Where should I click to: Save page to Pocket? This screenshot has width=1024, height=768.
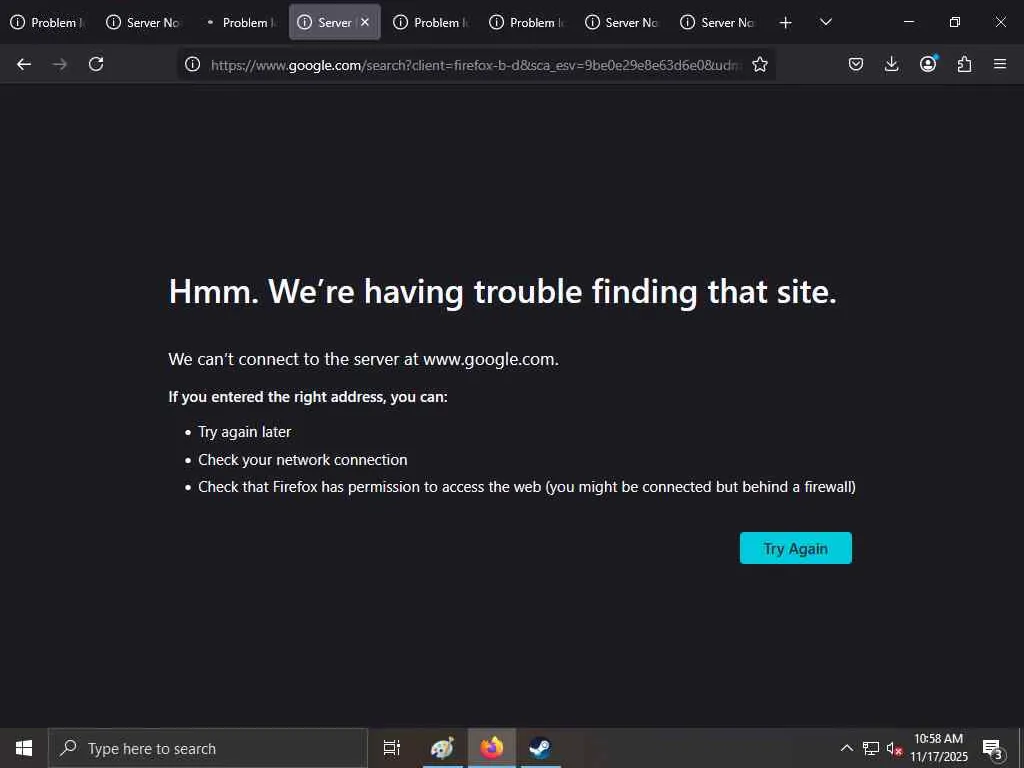click(856, 64)
